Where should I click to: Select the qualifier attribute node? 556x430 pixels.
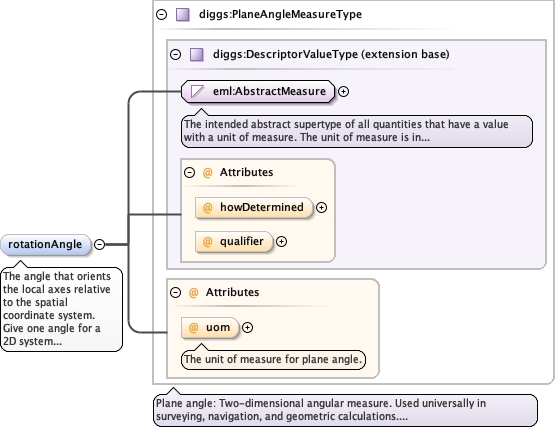point(234,241)
